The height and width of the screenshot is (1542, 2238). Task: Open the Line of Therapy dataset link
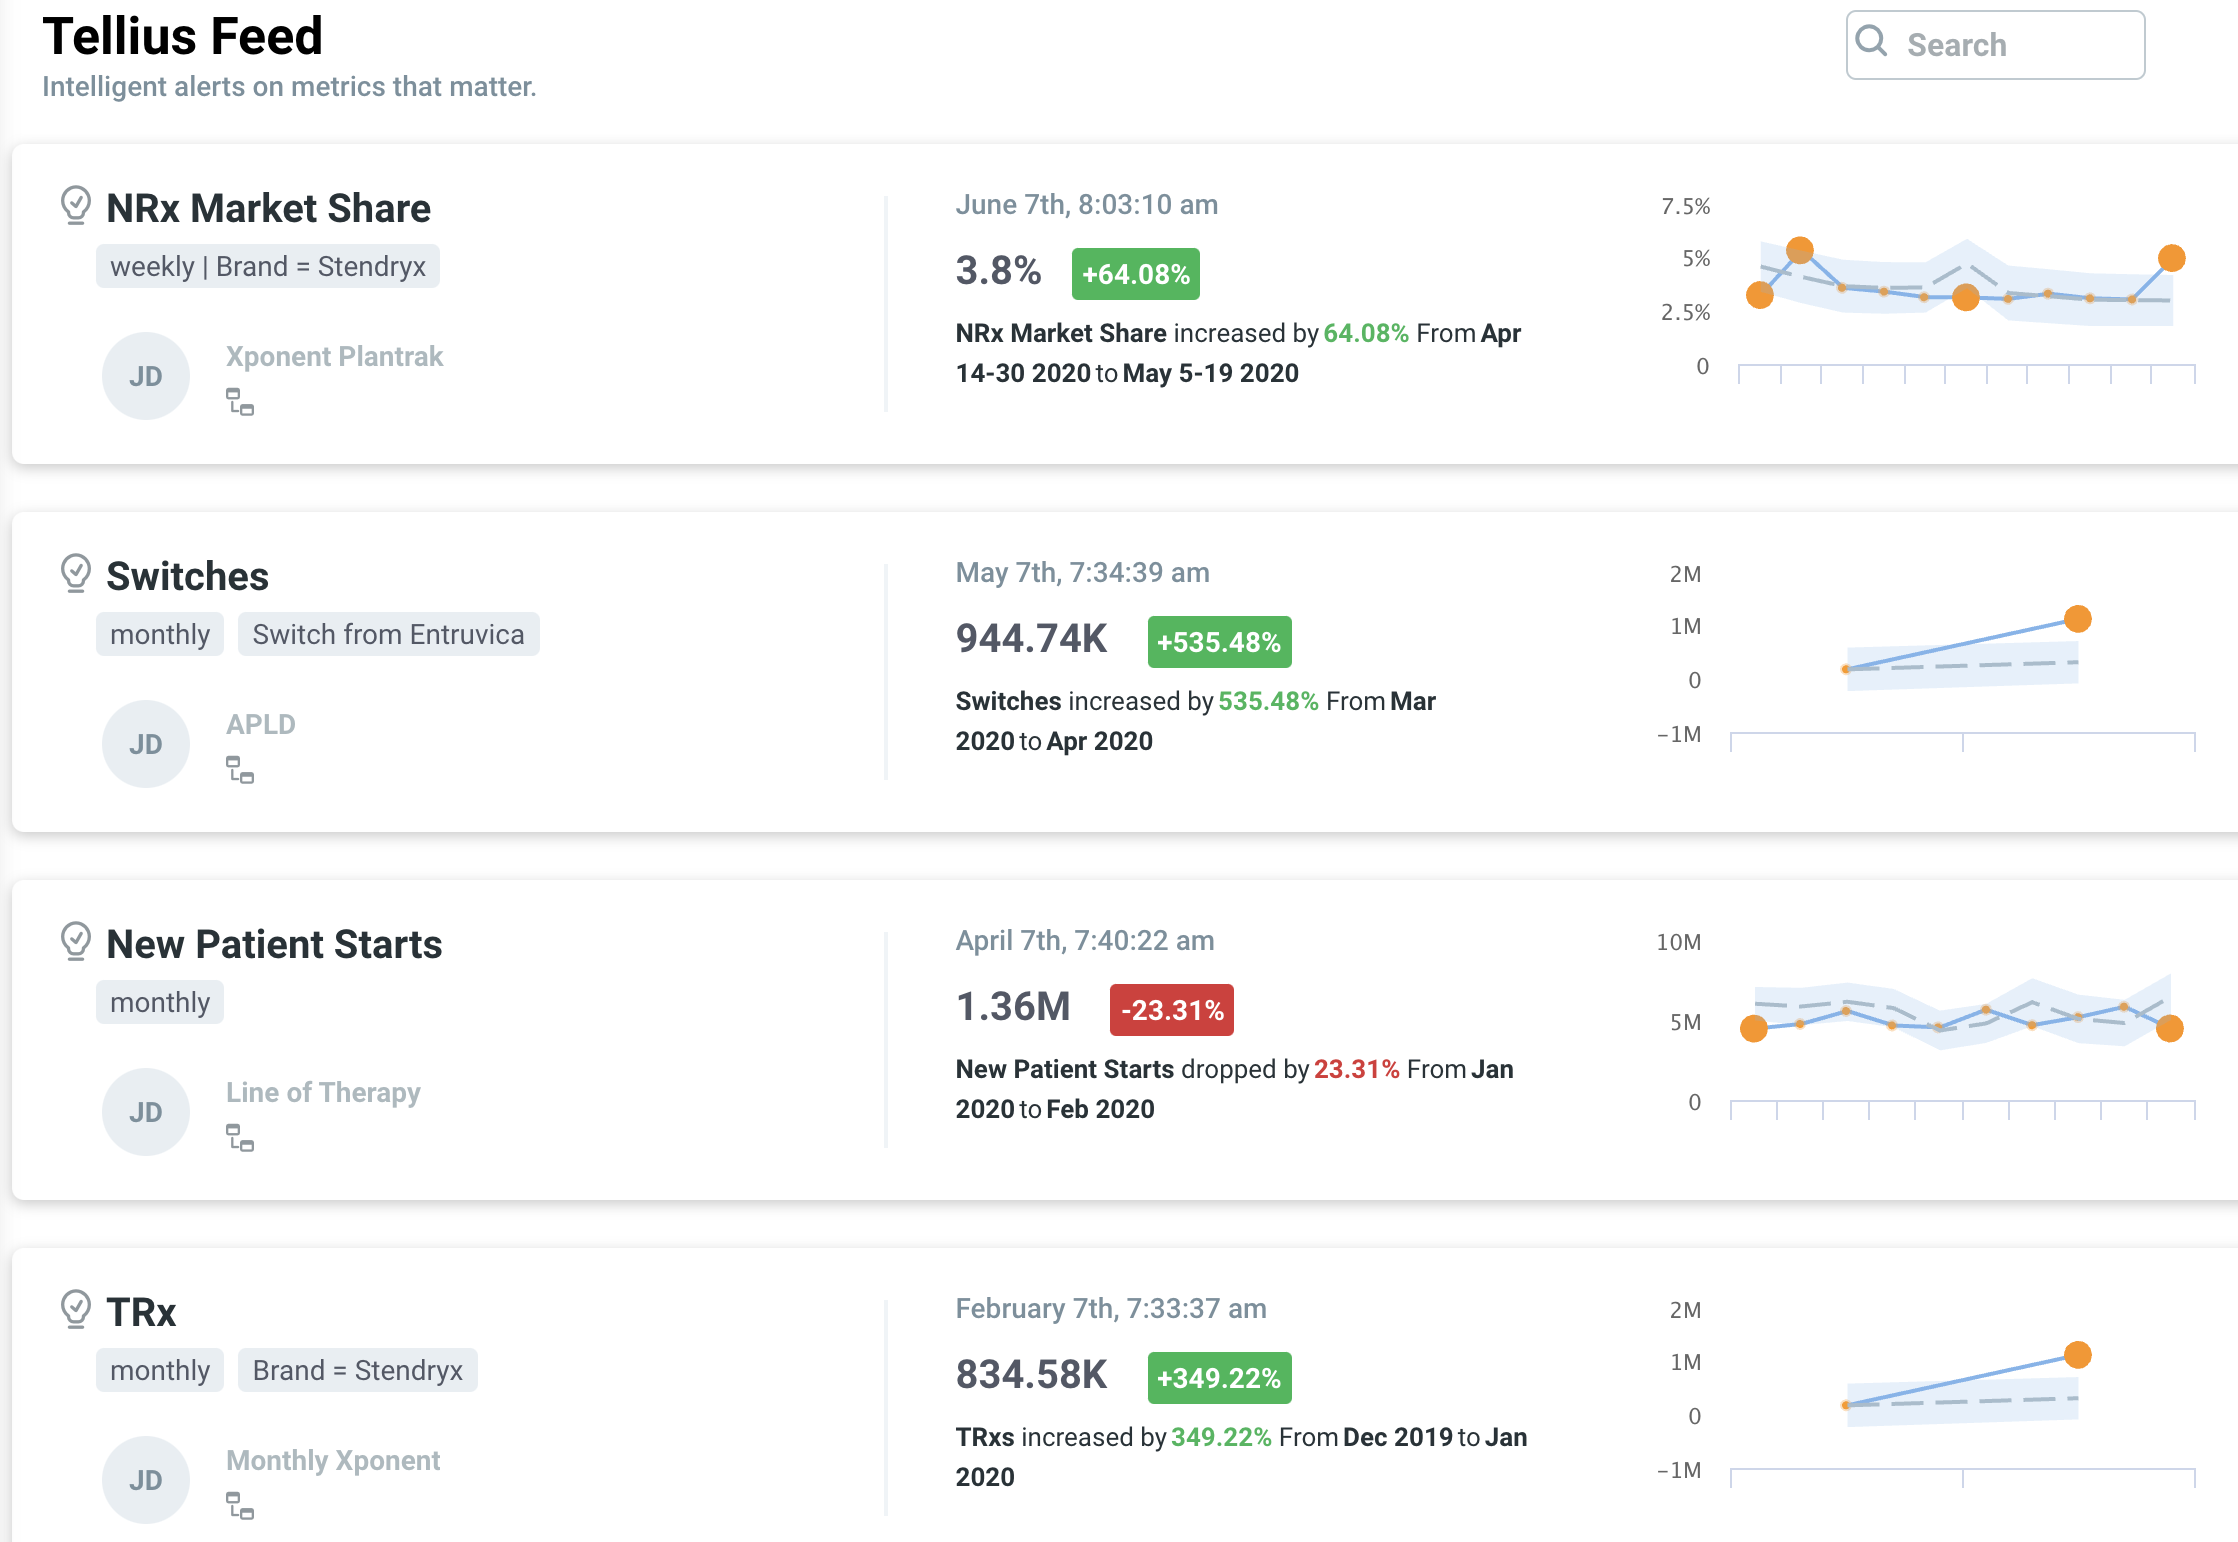323,1092
